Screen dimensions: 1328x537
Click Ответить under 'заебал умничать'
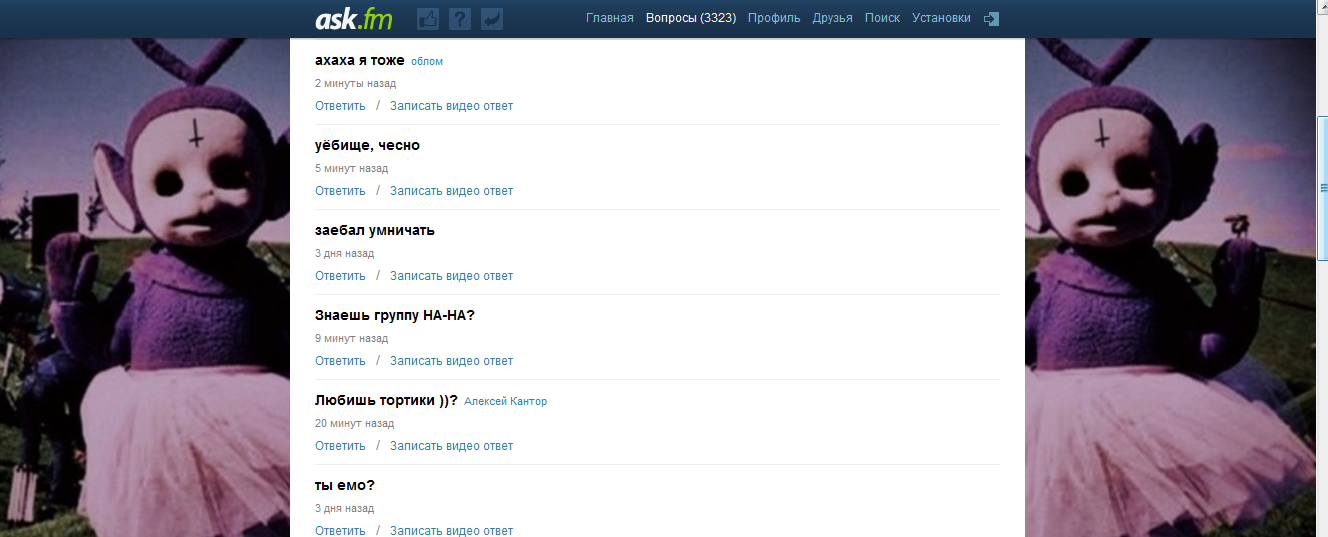point(340,276)
